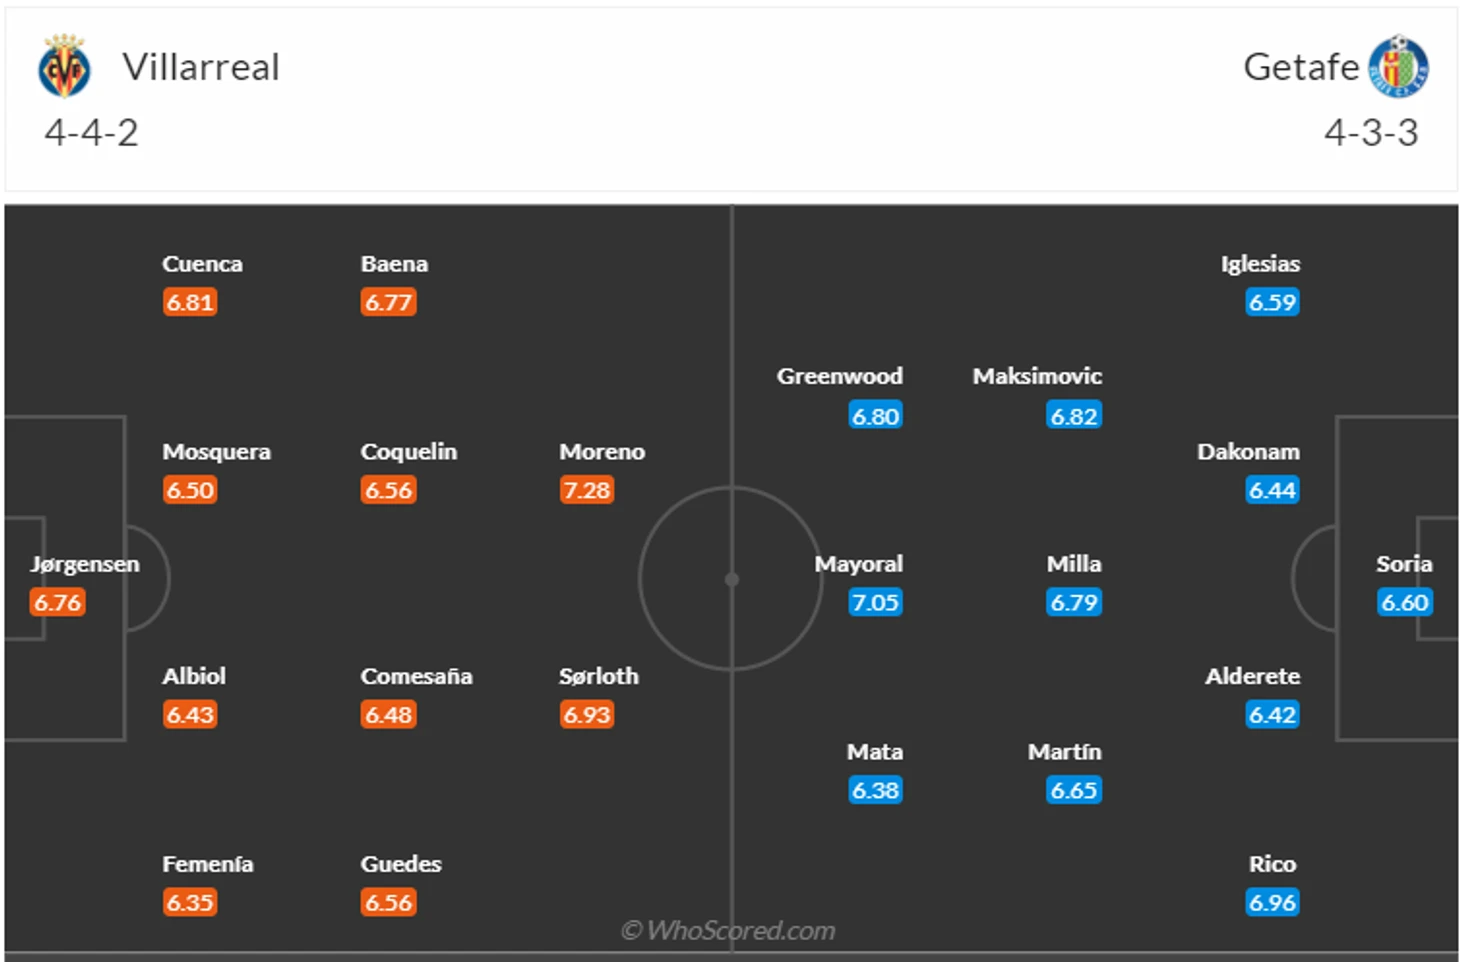This screenshot has width=1460, height=962.
Task: Click Sørloth's 6.93 rating badge
Action: click(x=587, y=714)
